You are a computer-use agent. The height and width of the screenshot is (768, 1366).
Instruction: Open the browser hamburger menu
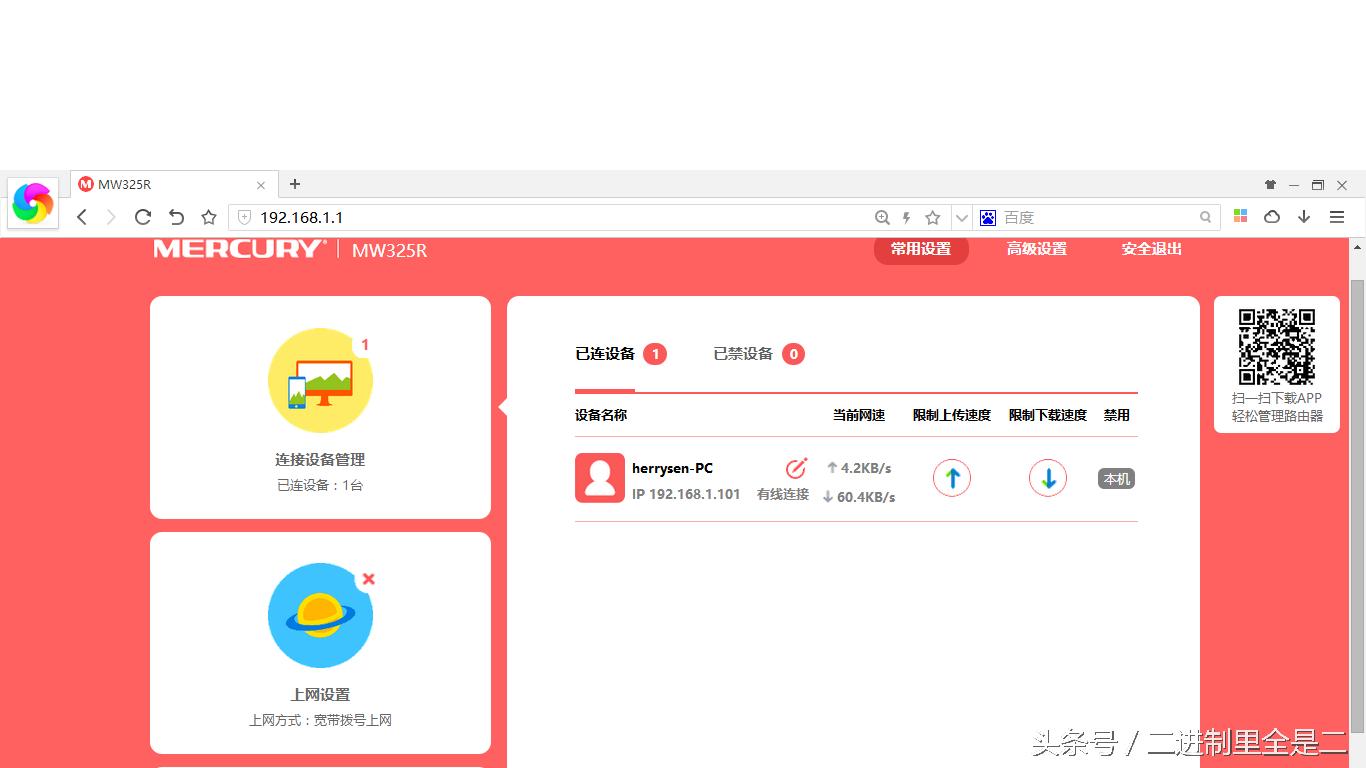(1337, 217)
